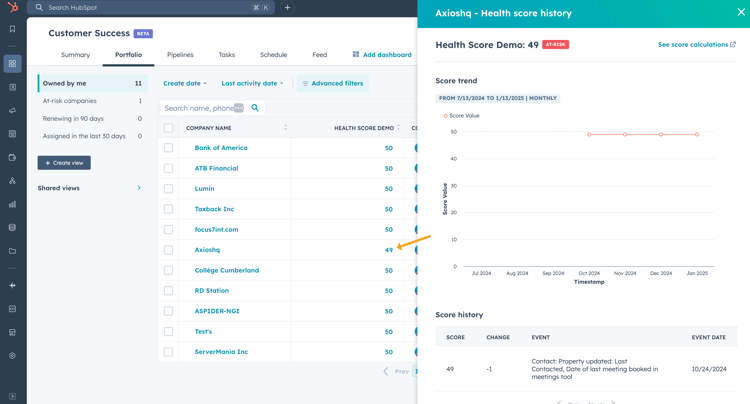The height and width of the screenshot is (404, 750).
Task: Click the magnifier icon in Search HubSpot bar
Action: (x=39, y=8)
